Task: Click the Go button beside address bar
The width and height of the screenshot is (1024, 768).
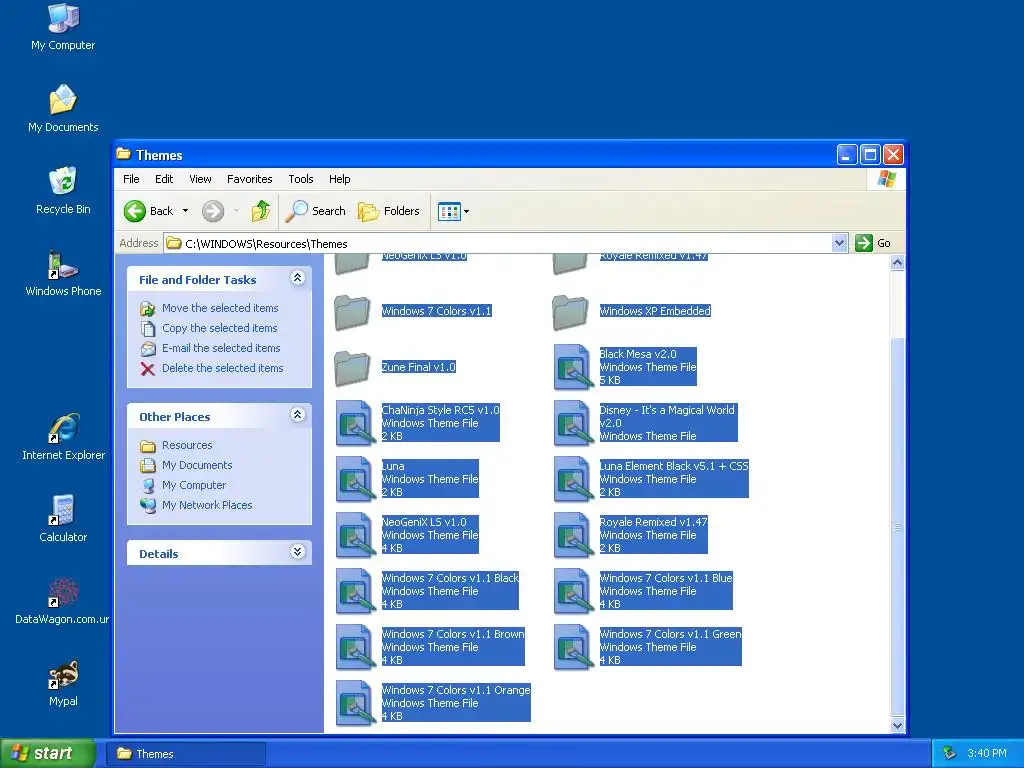Action: [874, 244]
